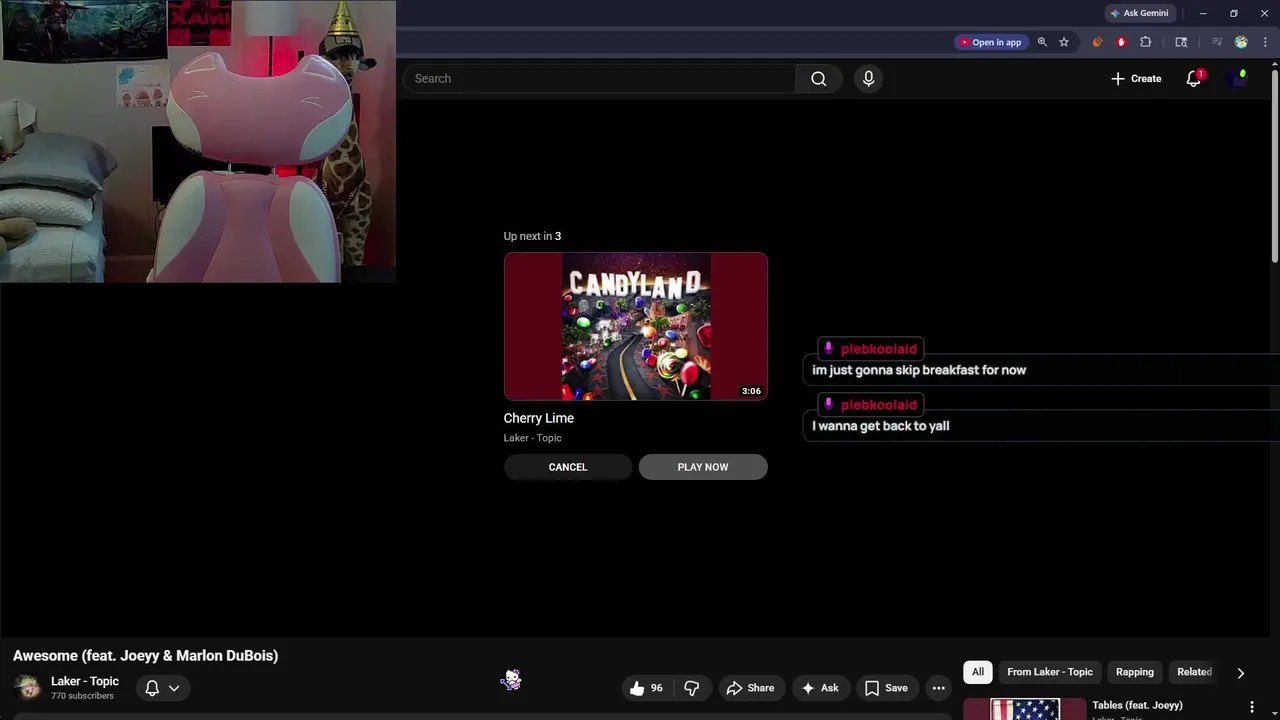Click the 770 subscribers text

pos(82,696)
